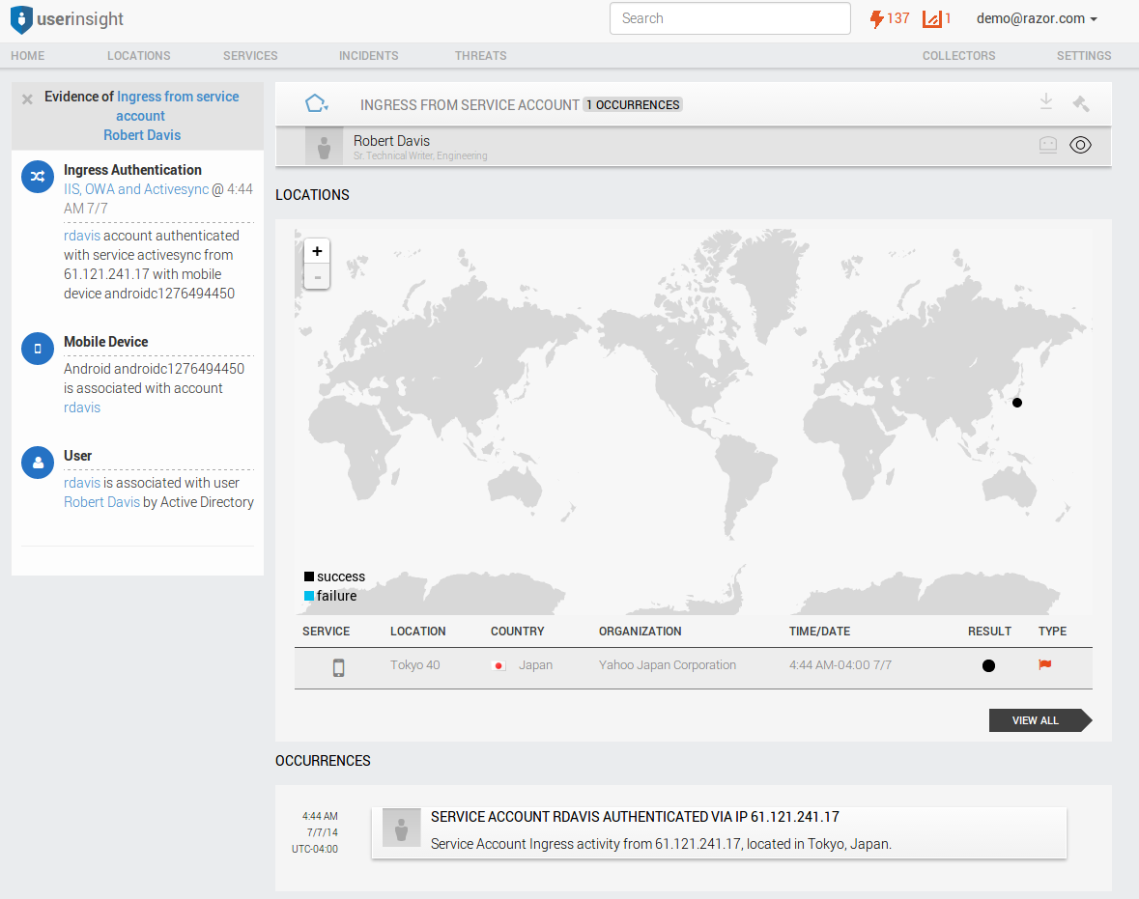Open the Incidents menu tab

click(368, 56)
